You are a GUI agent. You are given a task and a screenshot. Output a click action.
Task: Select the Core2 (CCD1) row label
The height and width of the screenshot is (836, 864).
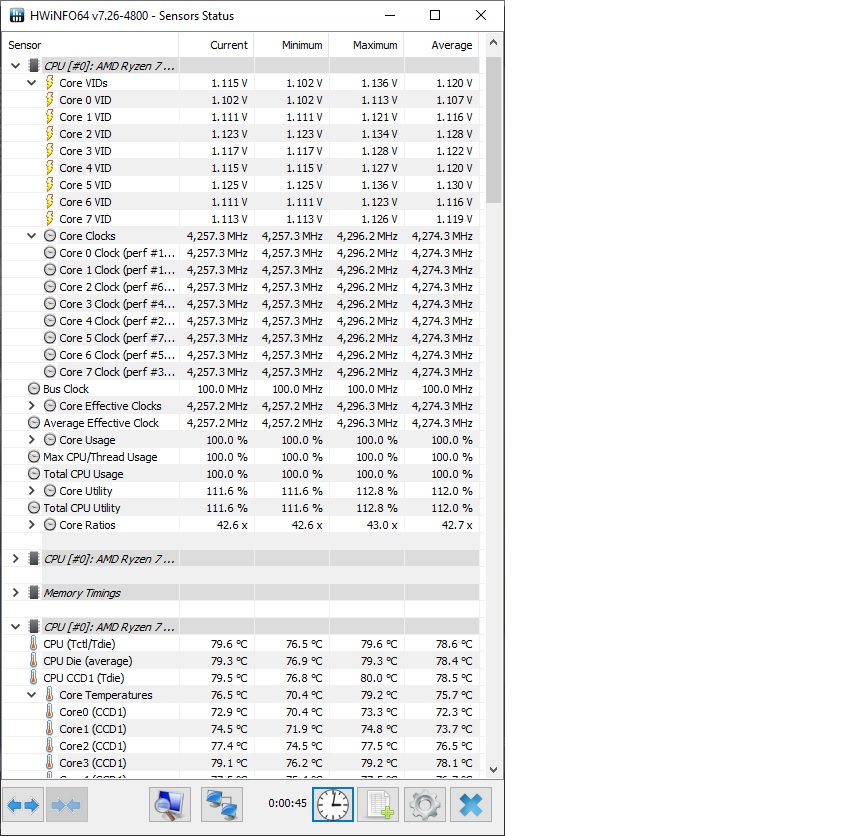click(x=93, y=746)
